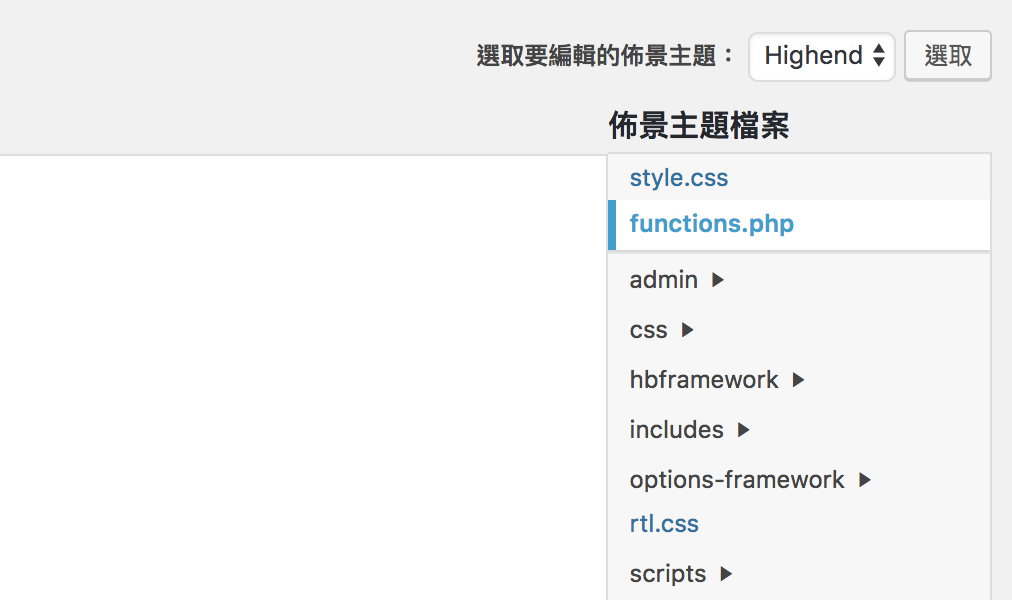Viewport: 1012px width, 600px height.
Task: Open the rtl.css file
Action: pos(664,524)
